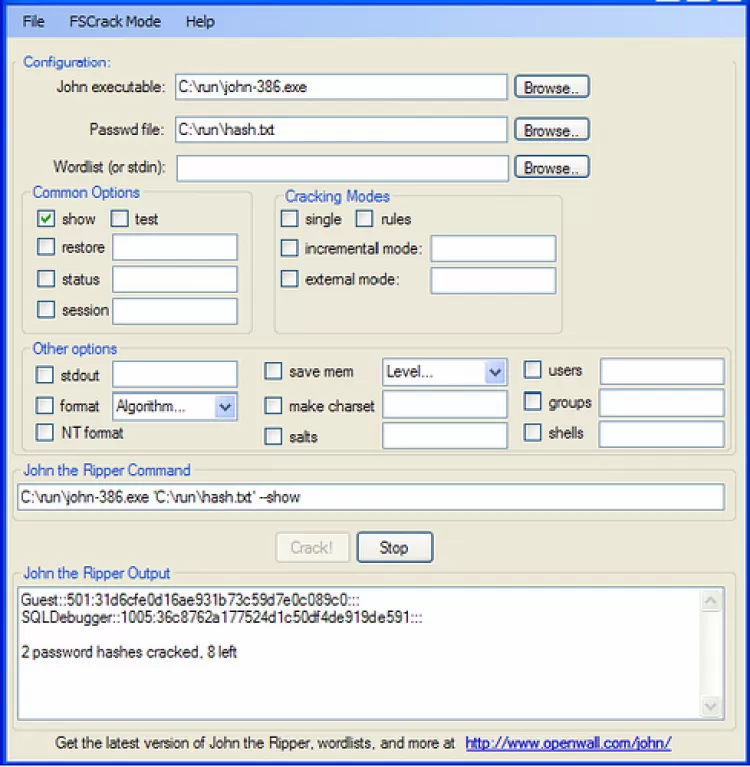
Task: Open the save mem Level dropdown
Action: (444, 372)
